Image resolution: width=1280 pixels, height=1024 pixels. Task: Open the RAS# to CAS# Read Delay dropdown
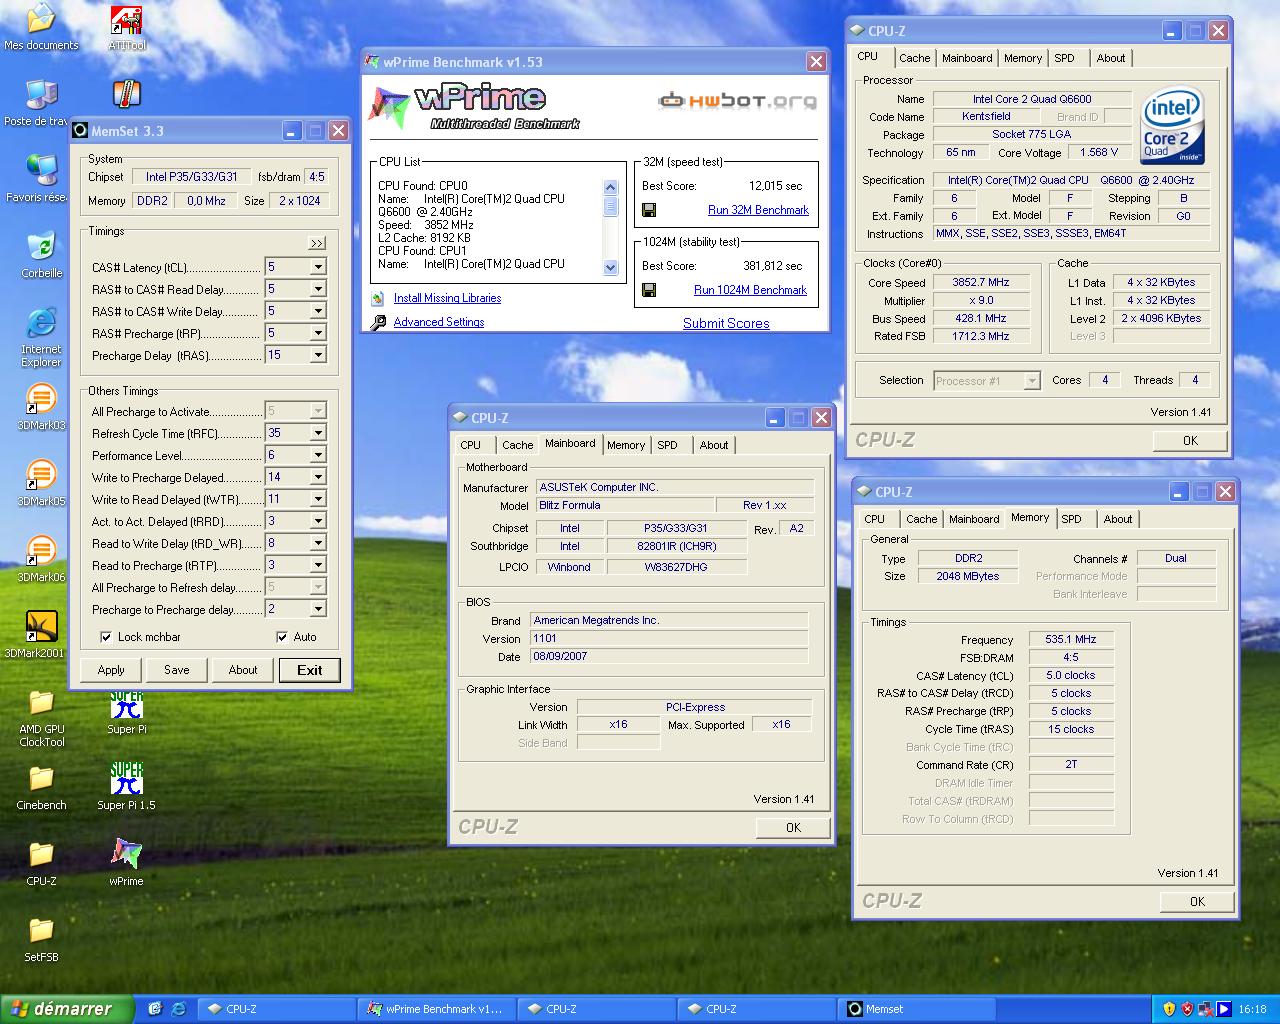[x=318, y=289]
